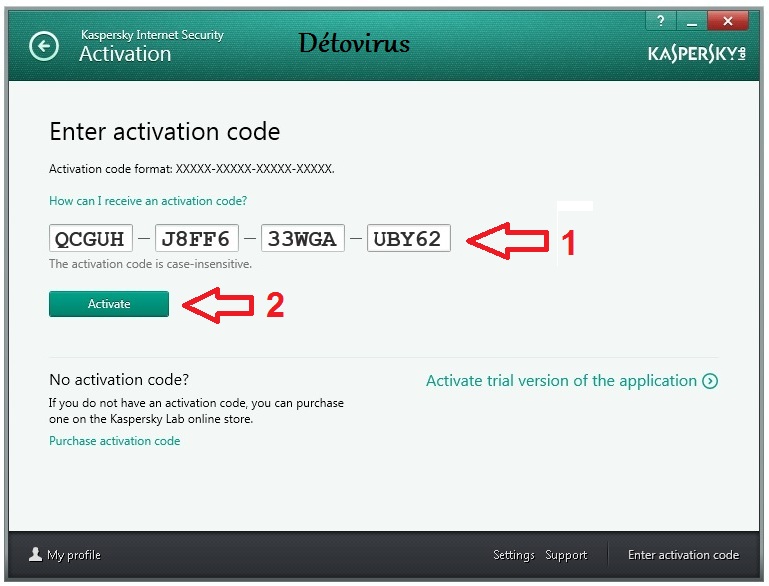769x586 pixels.
Task: Close the Kaspersky activation window
Action: click(x=728, y=21)
